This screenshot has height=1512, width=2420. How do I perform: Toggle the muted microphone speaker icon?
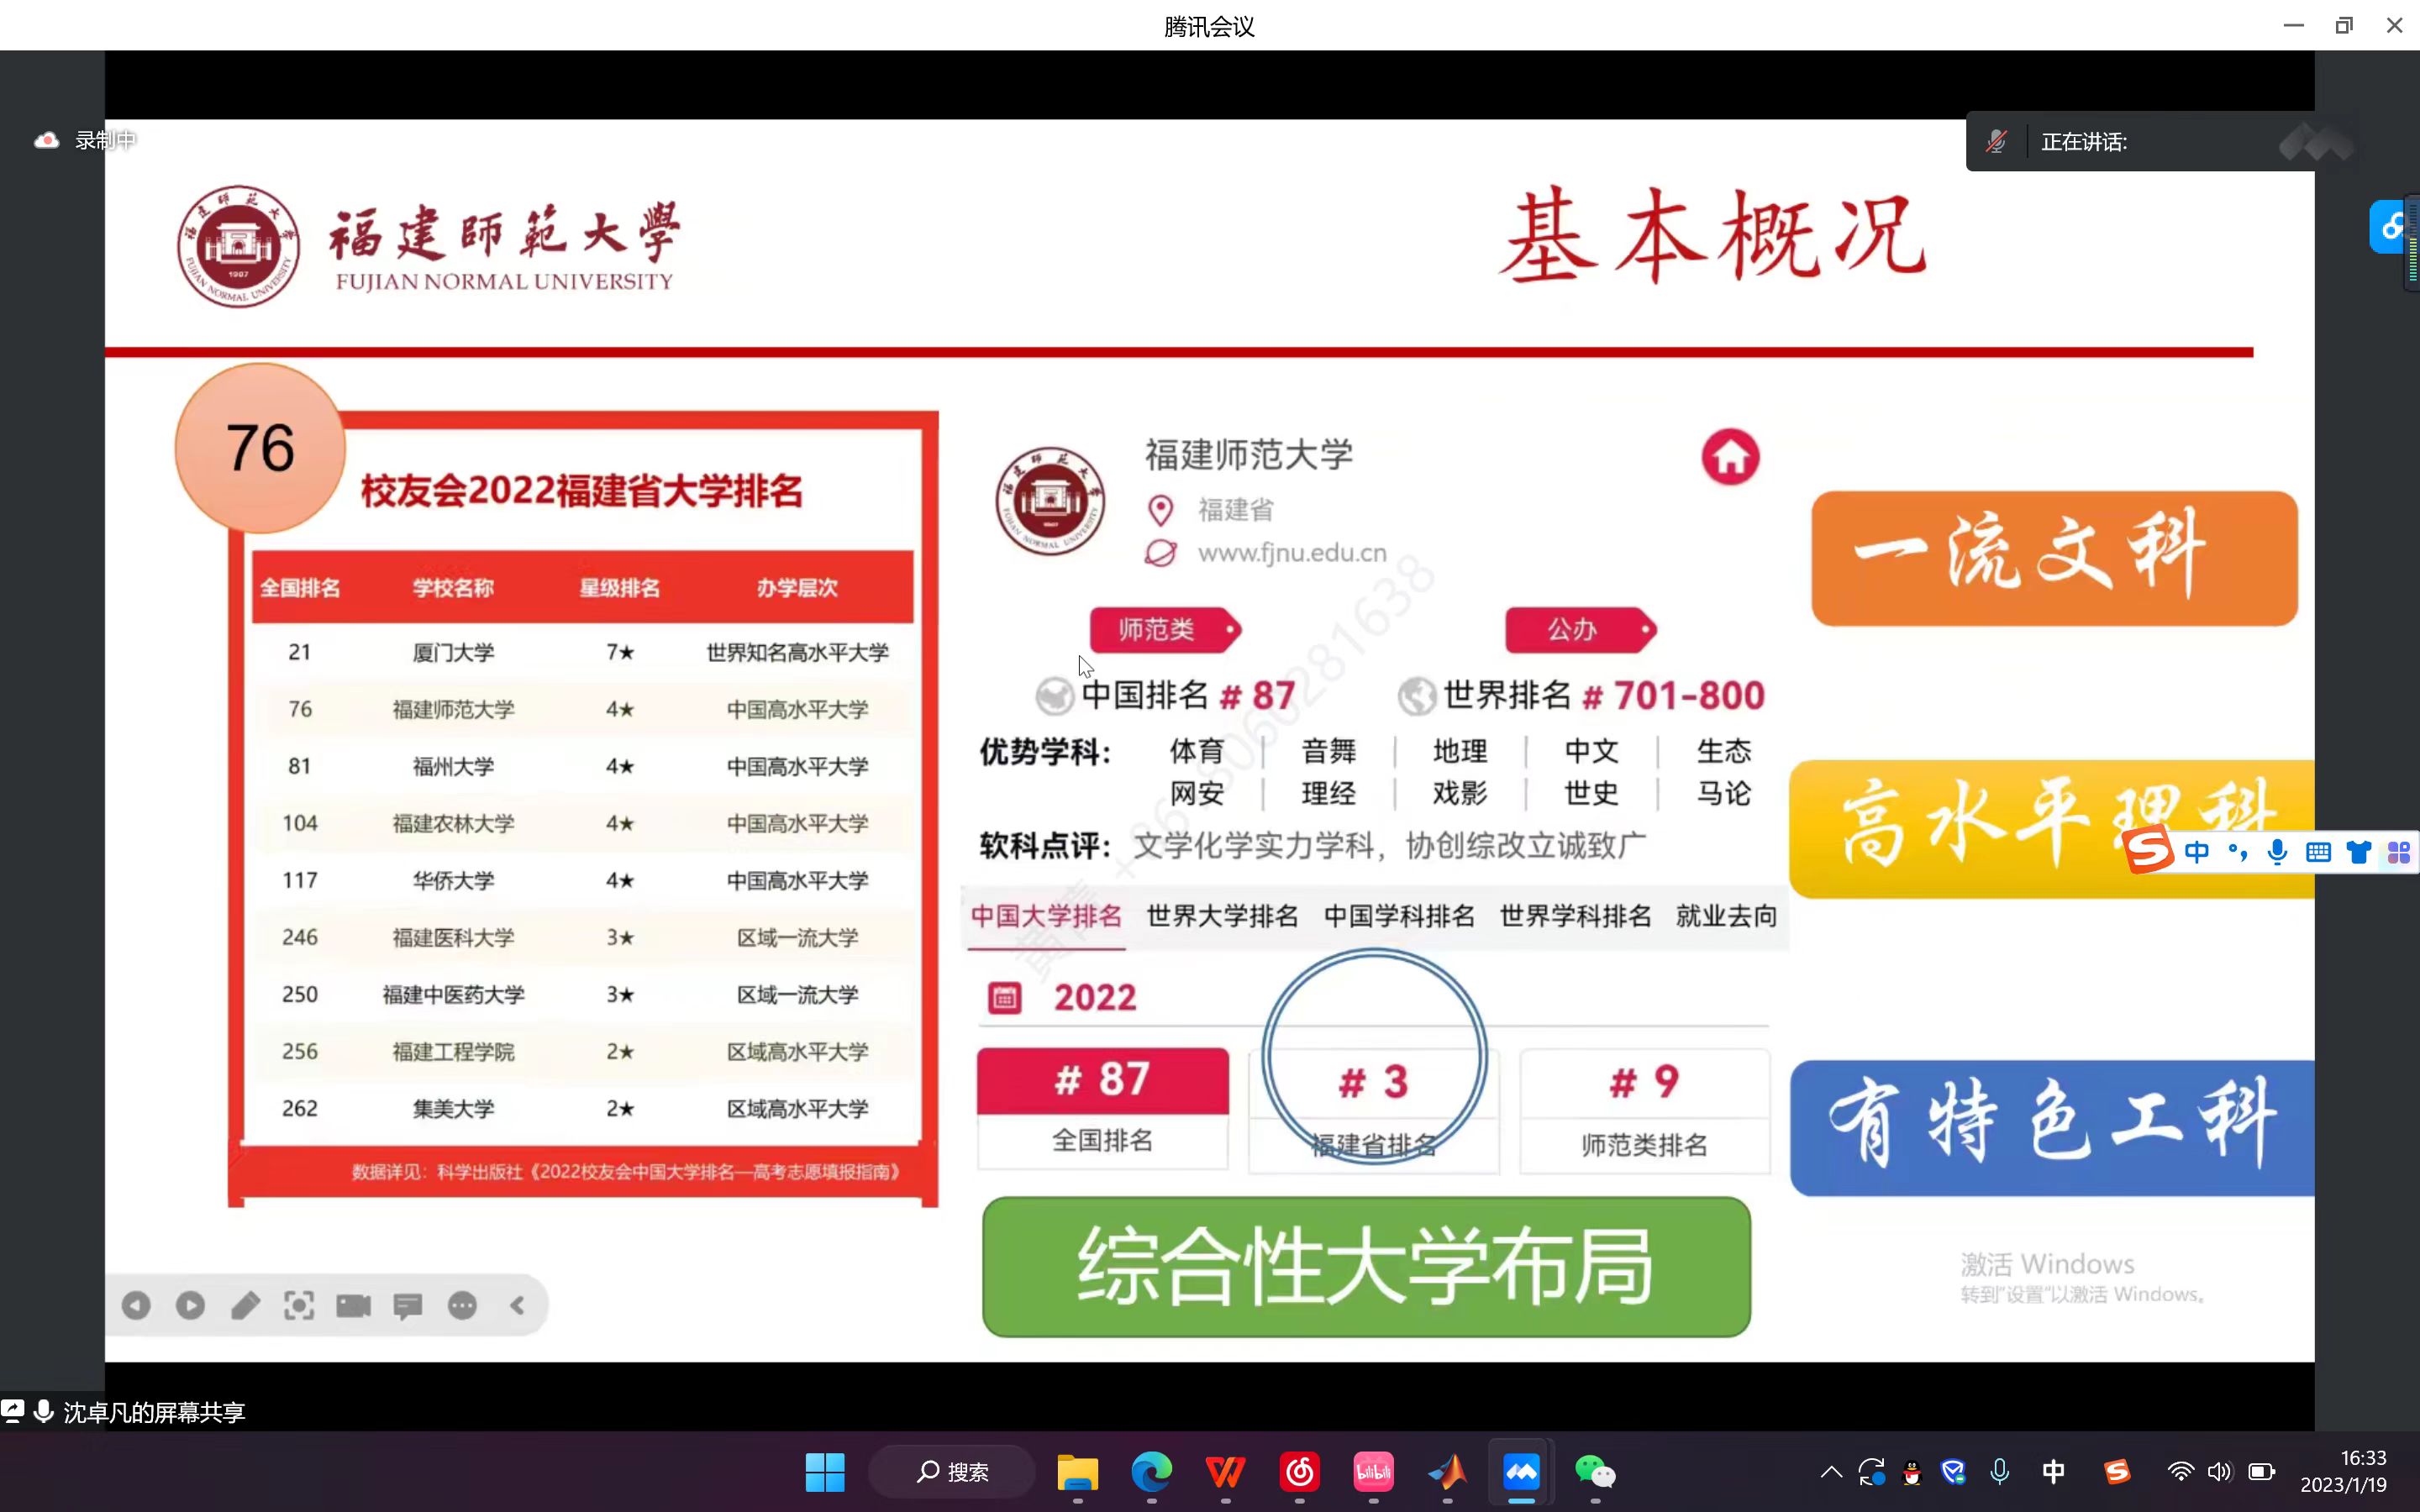(1996, 142)
